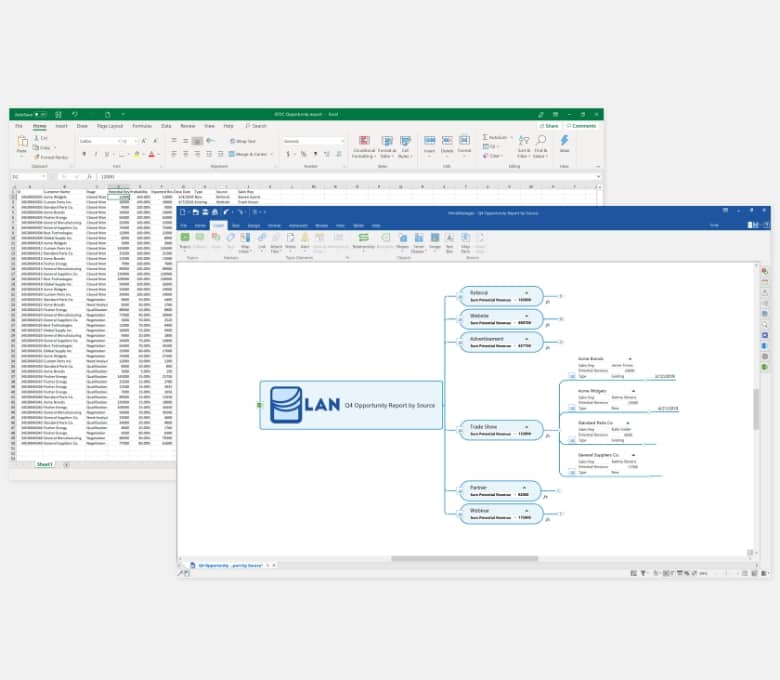Screen dimensions: 780x680
Task: Select the LAN central topic
Action: 351,405
